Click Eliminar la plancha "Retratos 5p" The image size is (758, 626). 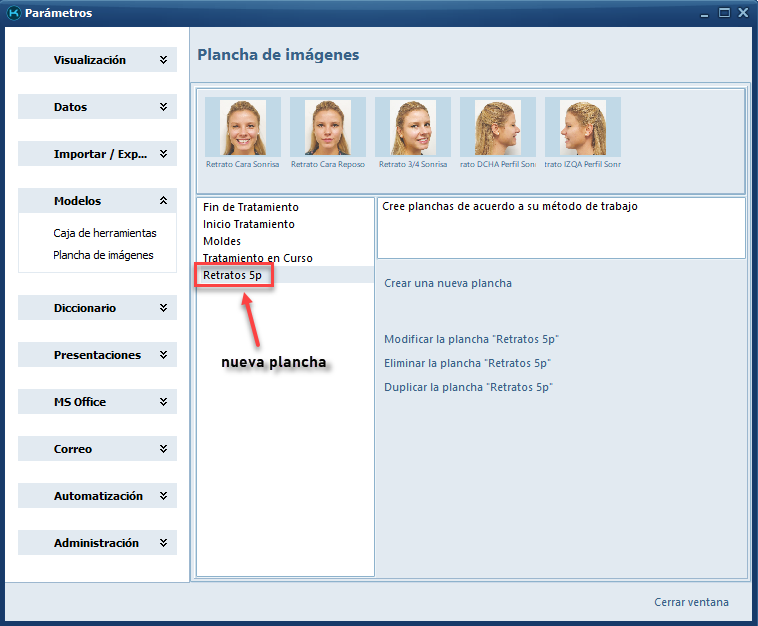click(467, 364)
